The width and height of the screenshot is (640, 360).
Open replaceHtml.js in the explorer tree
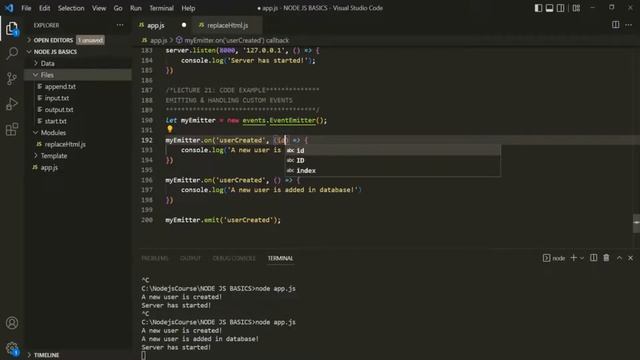pos(65,144)
